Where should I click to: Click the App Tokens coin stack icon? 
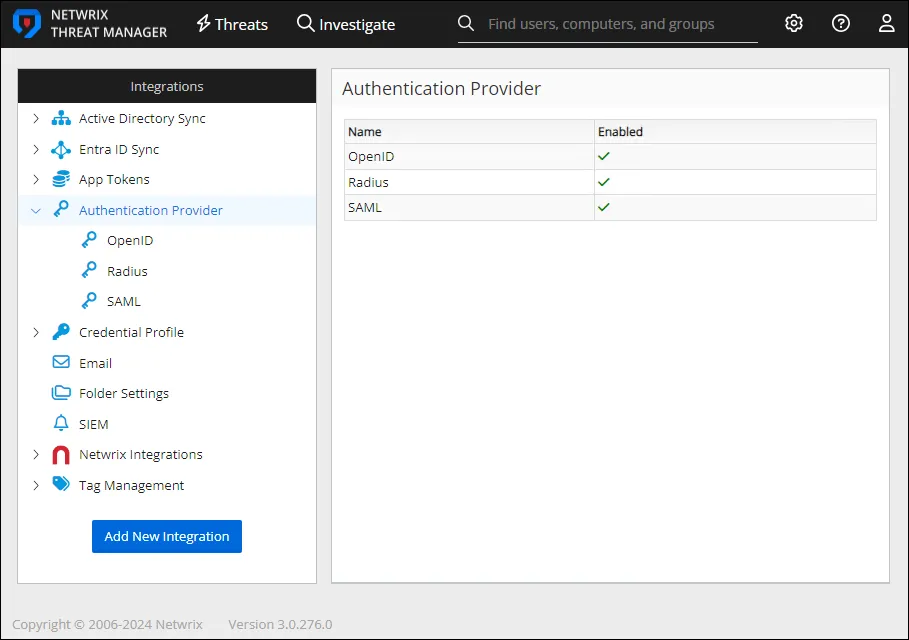61,179
